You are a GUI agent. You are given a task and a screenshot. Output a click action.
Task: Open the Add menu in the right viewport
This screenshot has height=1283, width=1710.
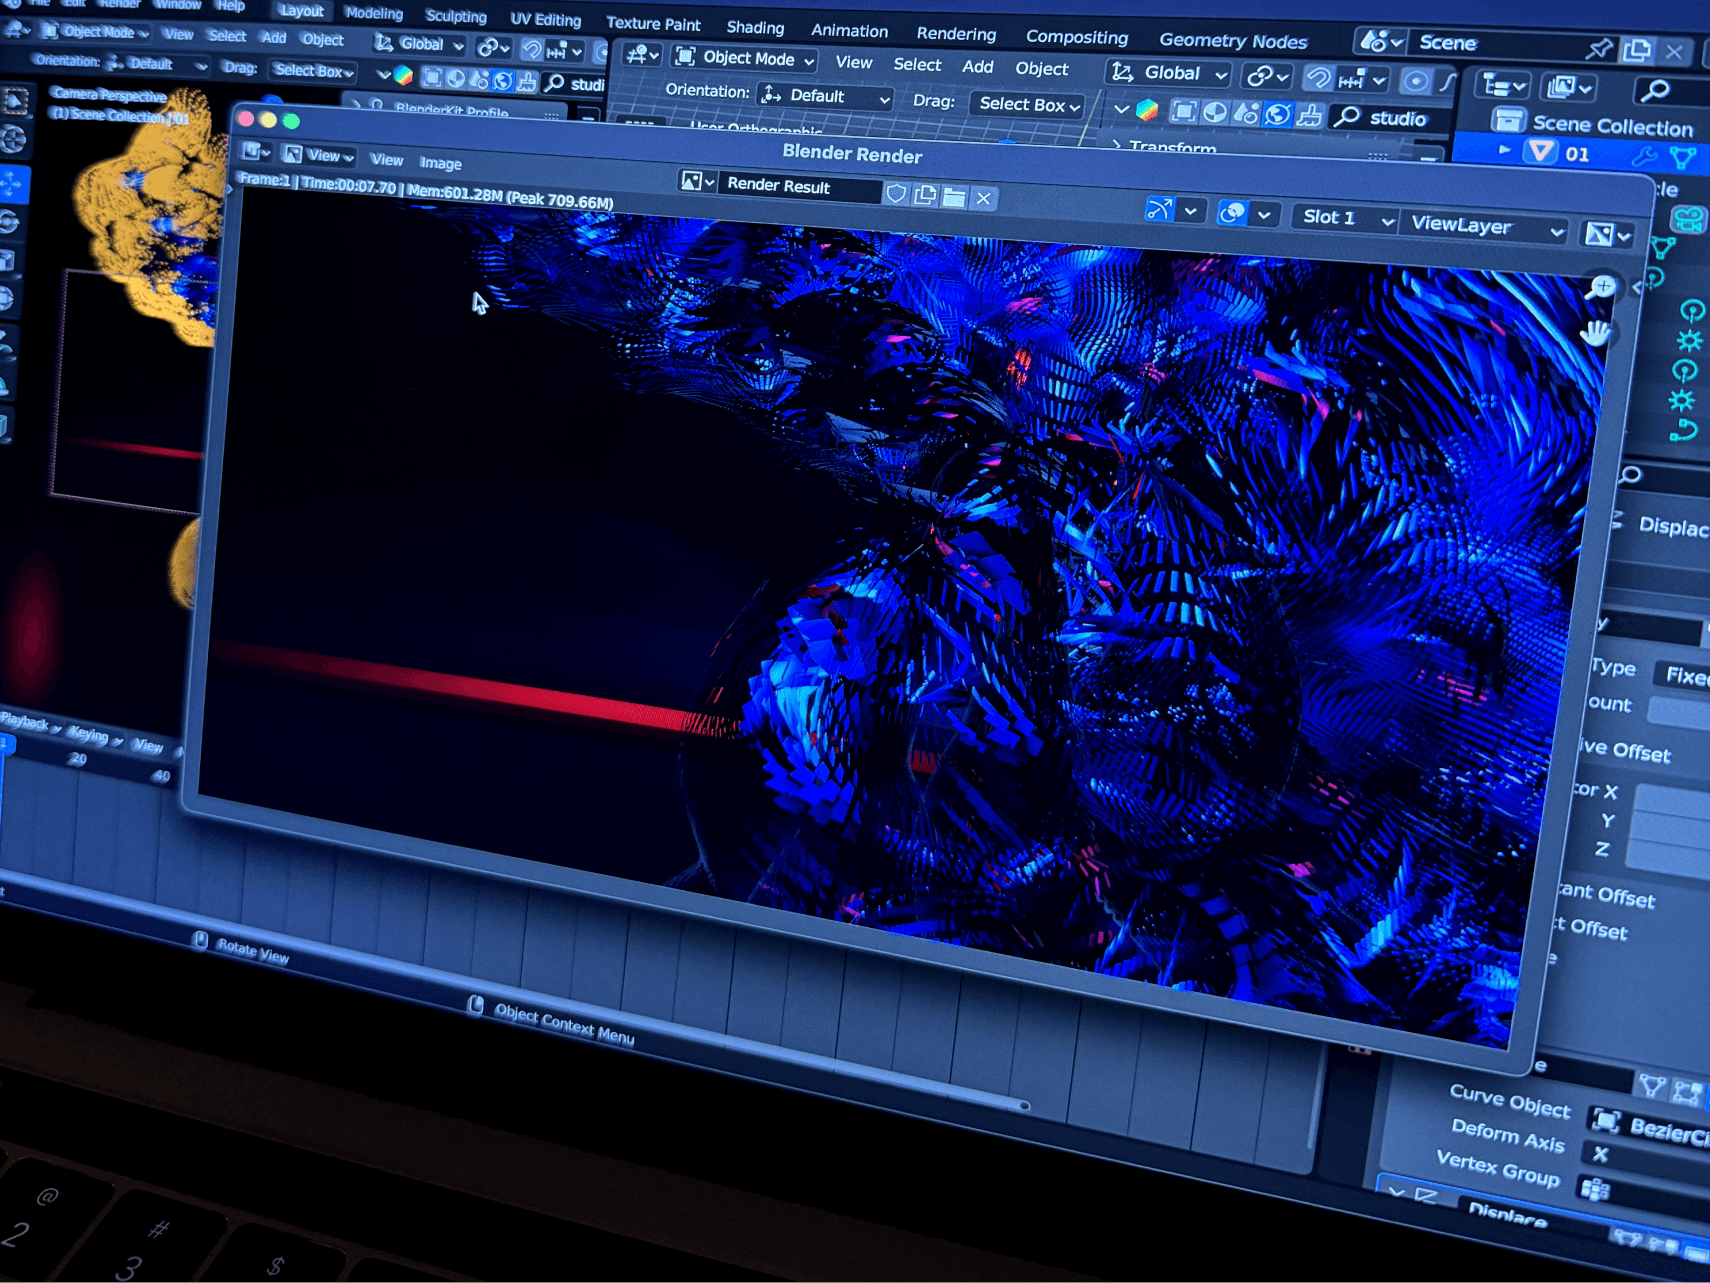977,67
